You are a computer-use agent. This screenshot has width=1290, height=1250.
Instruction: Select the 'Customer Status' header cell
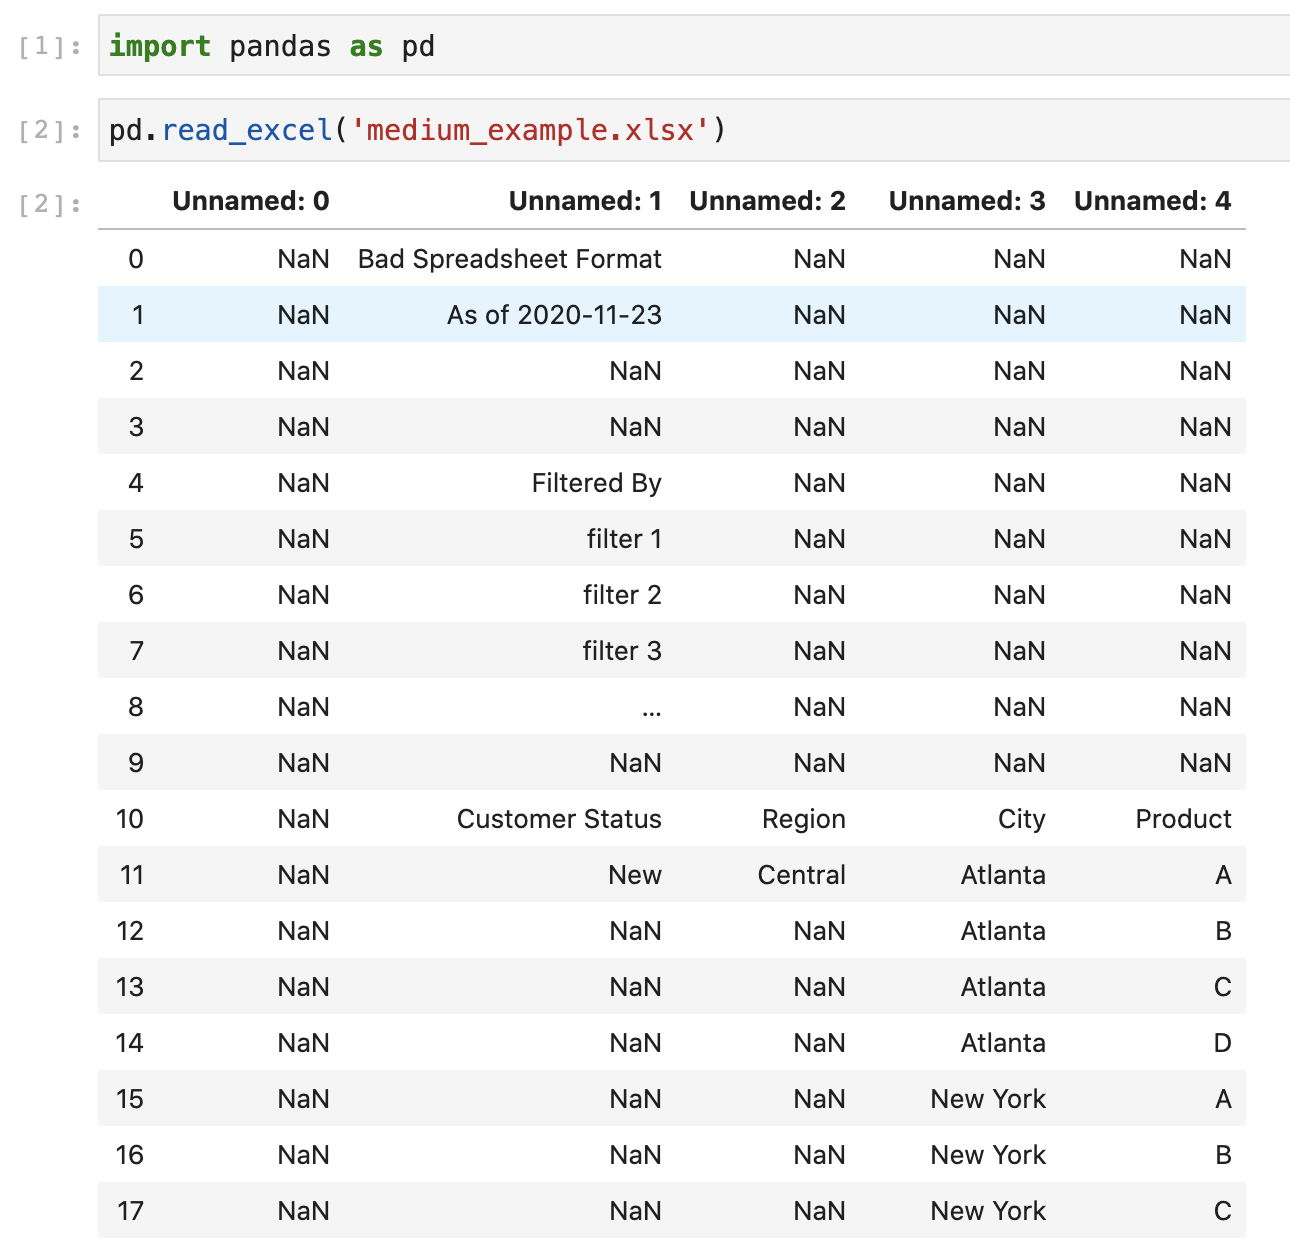pyautogui.click(x=559, y=818)
